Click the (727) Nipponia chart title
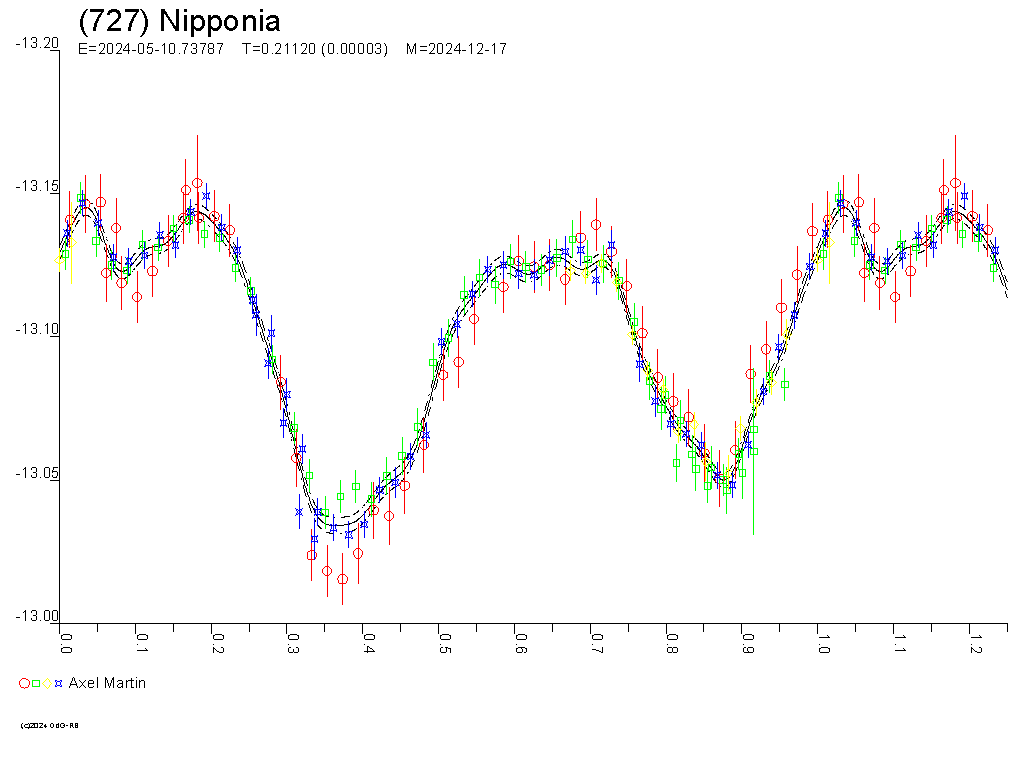 click(179, 21)
